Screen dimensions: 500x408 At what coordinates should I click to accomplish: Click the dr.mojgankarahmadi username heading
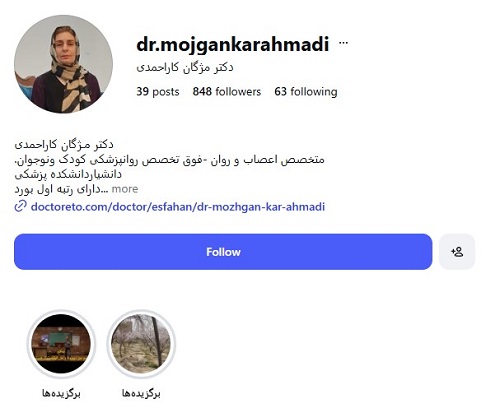click(x=233, y=44)
